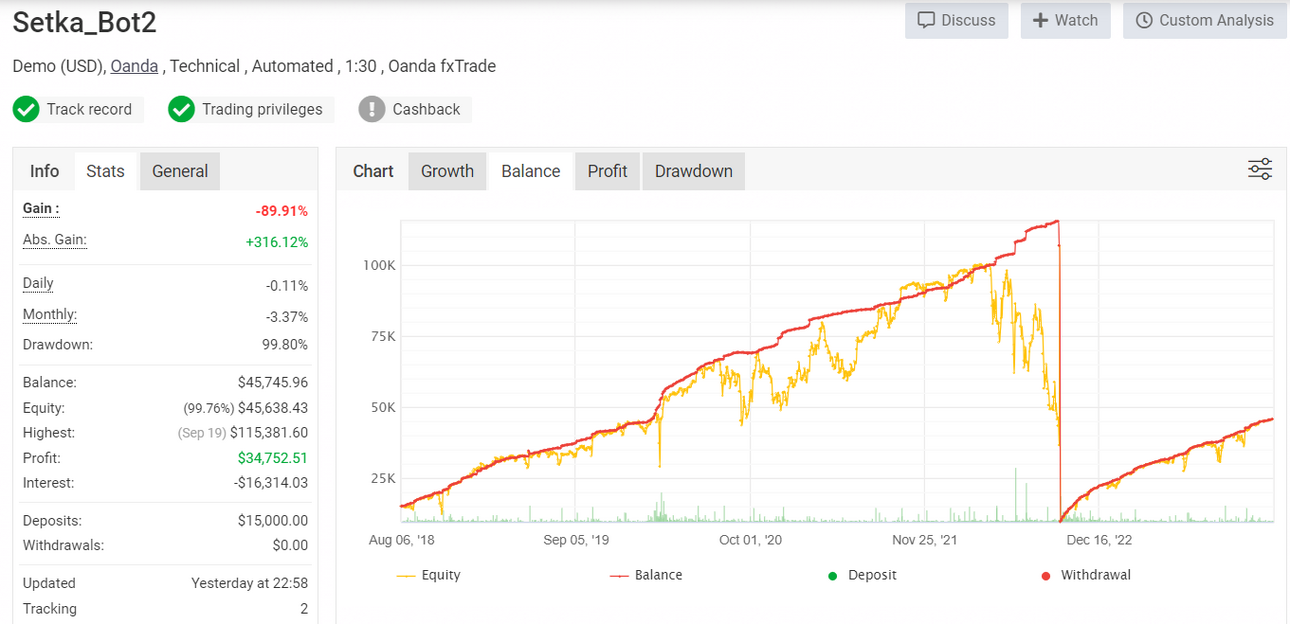
Task: Select the Growth chart tab
Action: 447,171
